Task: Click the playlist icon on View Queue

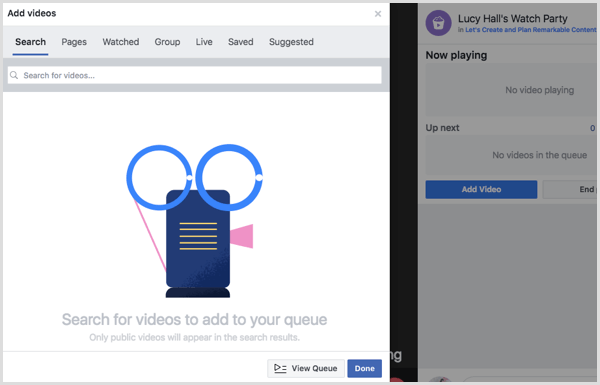Action: pos(280,368)
